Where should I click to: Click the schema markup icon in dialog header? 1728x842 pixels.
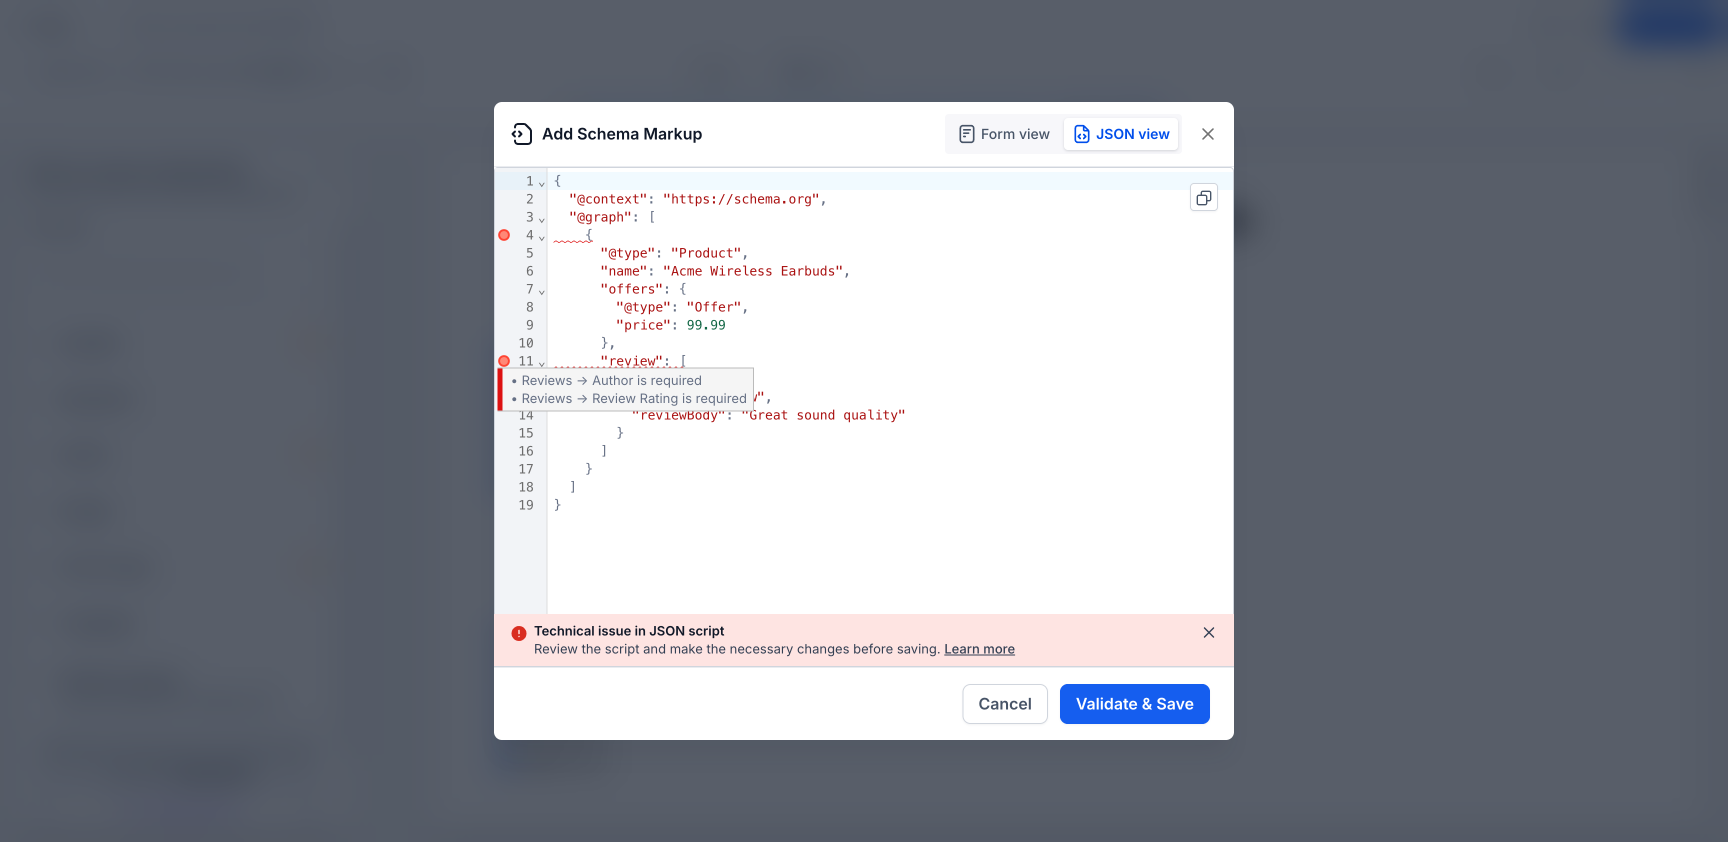pos(522,134)
